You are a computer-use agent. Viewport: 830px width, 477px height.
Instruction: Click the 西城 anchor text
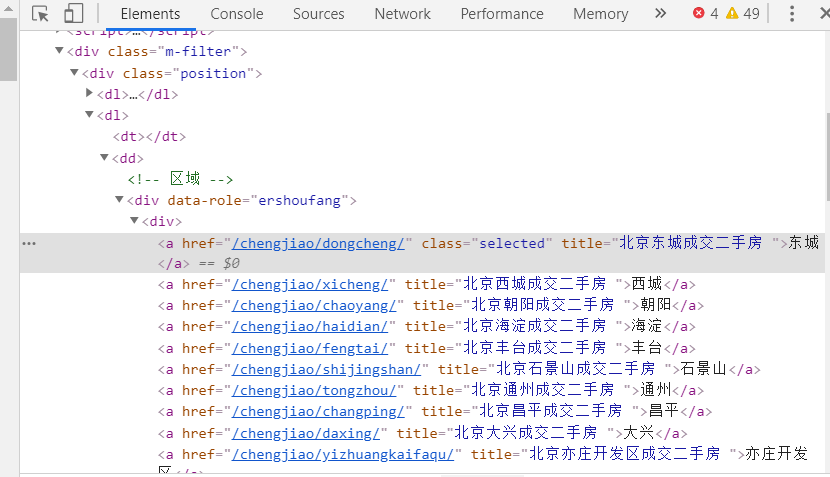click(x=647, y=284)
